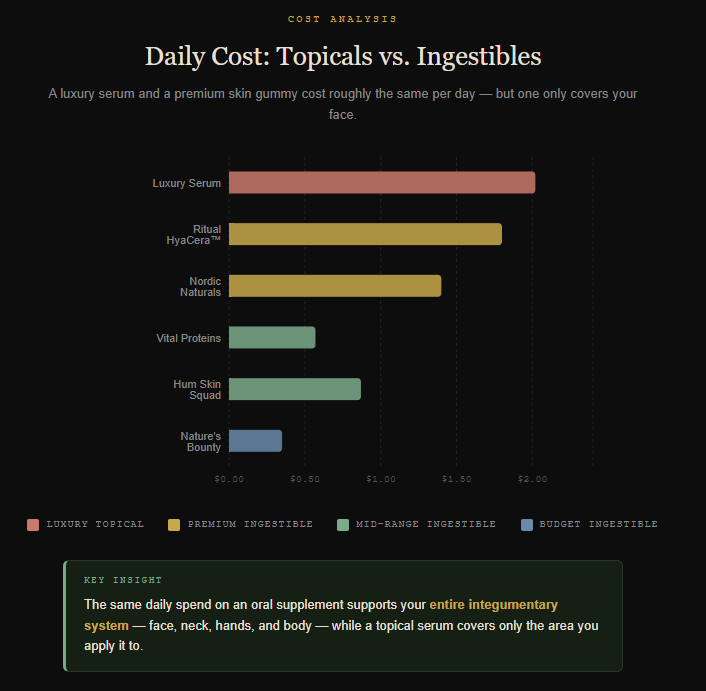Click the $2.00 axis tick label

(532, 479)
